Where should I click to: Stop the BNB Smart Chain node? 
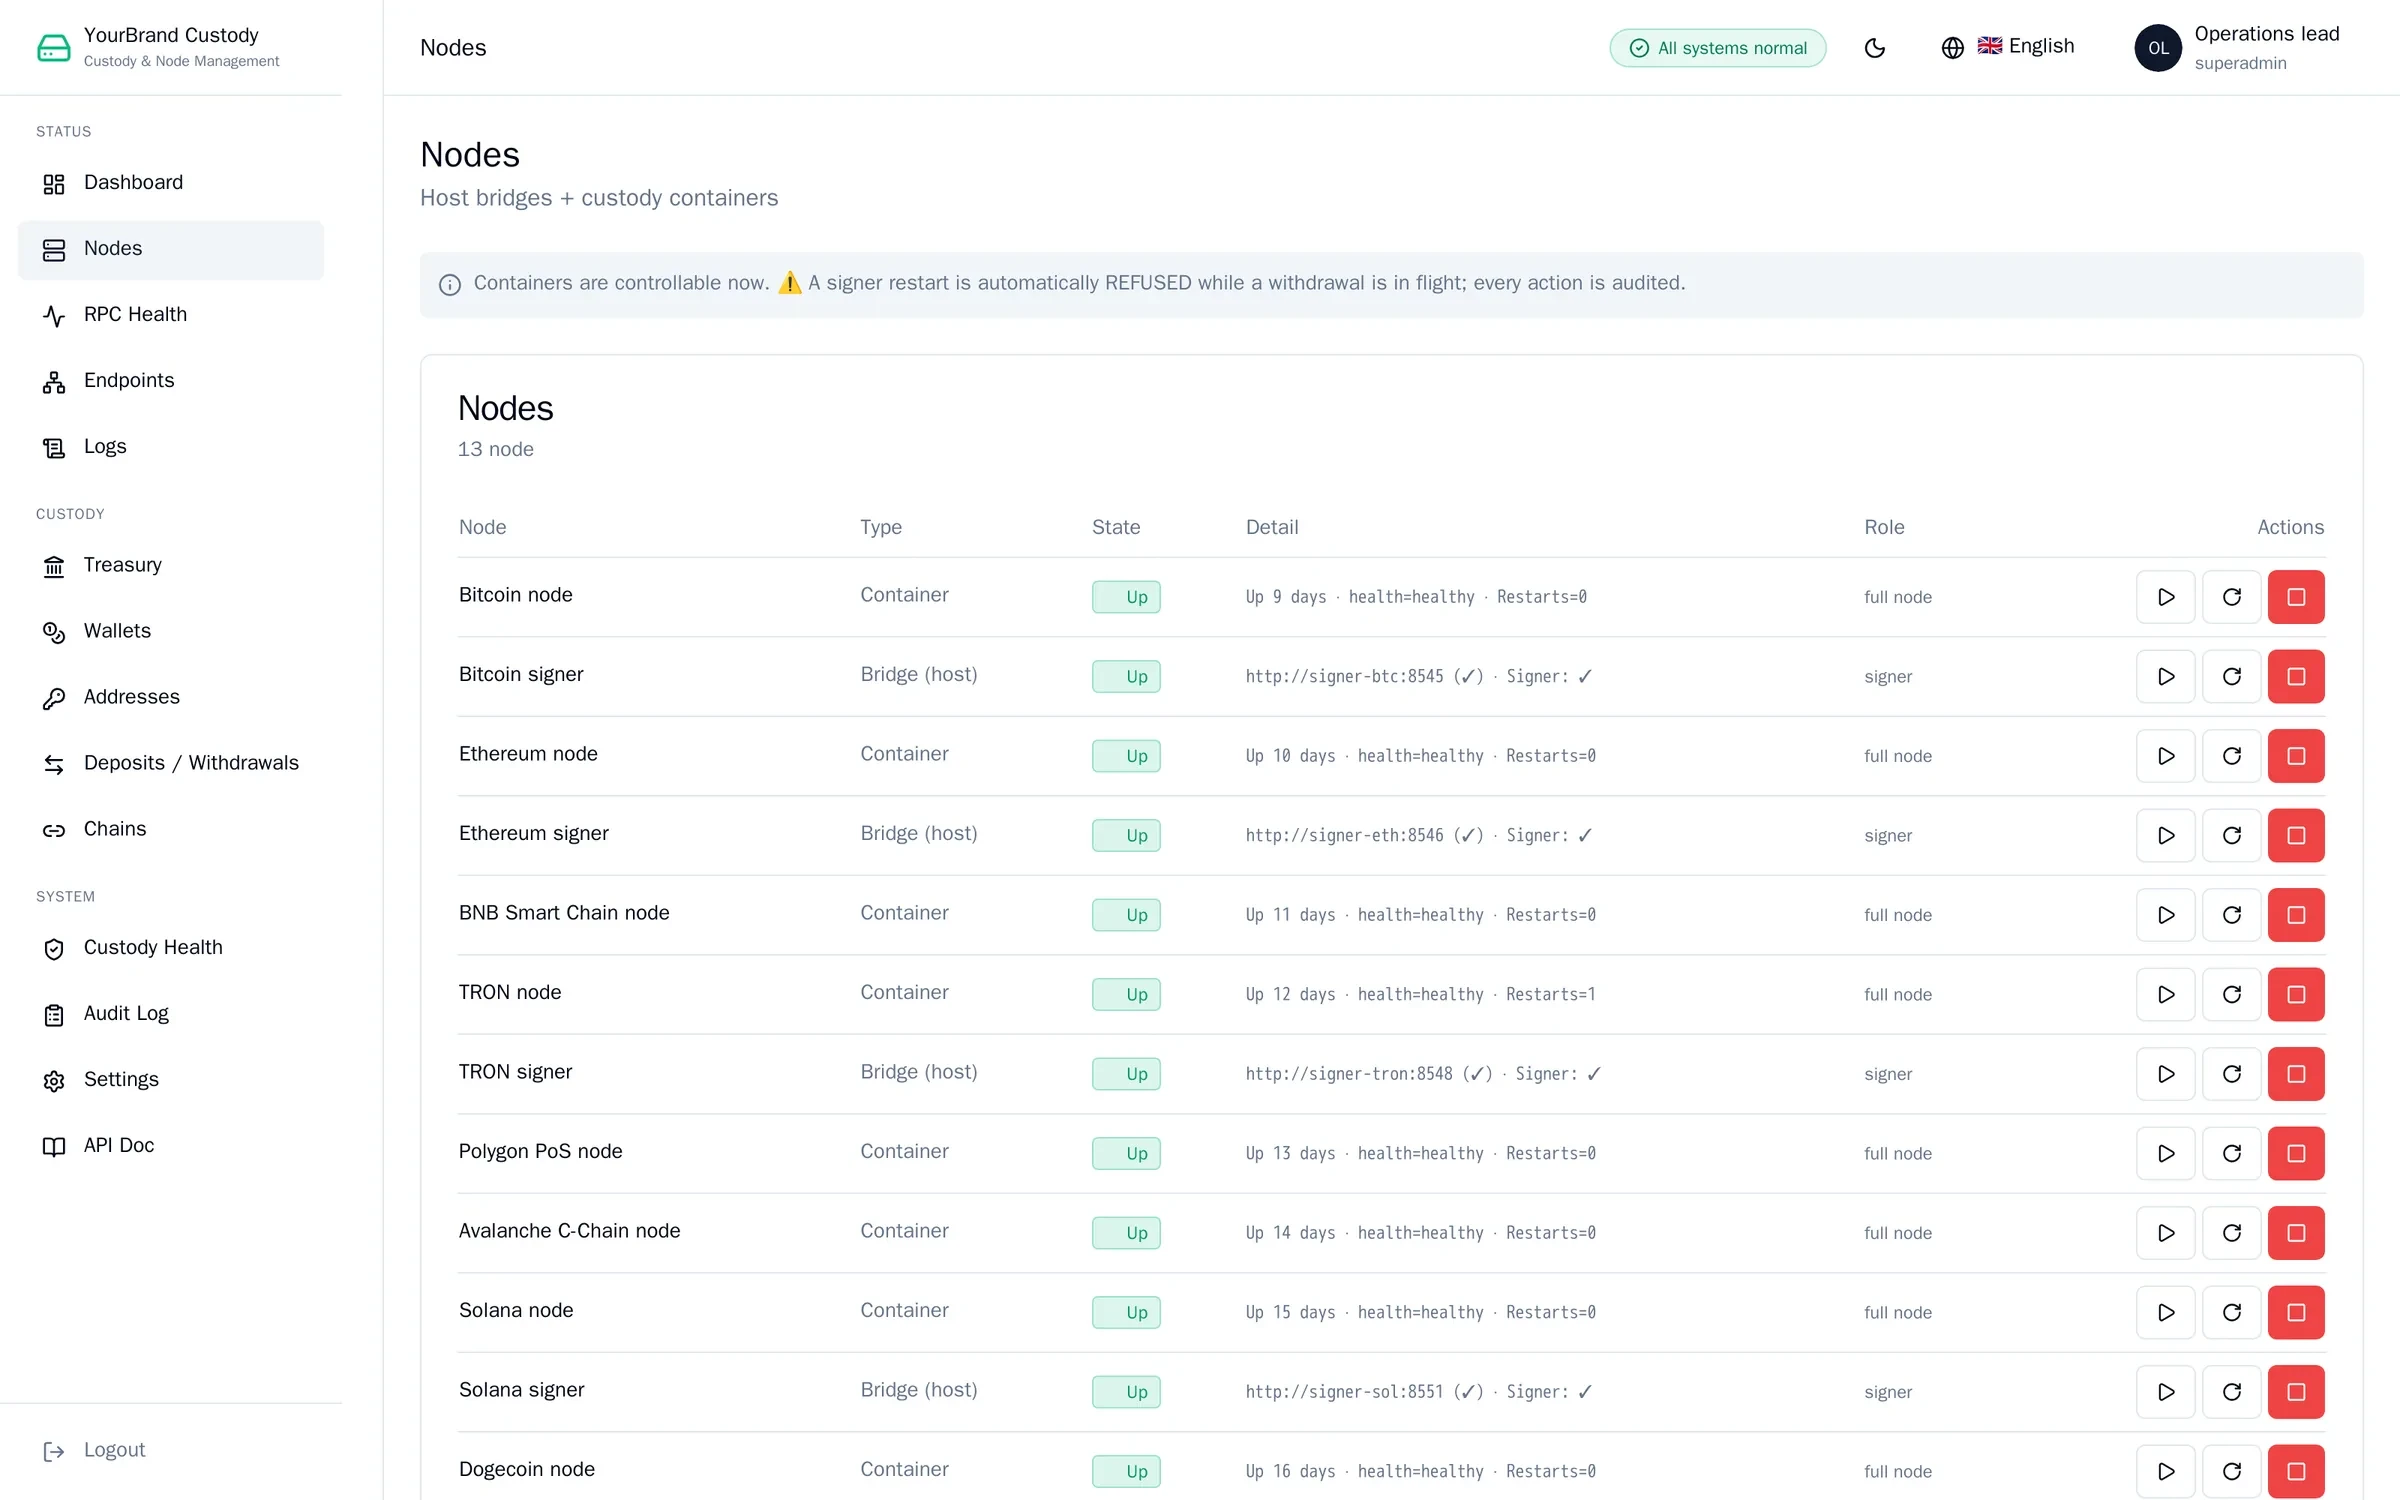click(x=2296, y=915)
